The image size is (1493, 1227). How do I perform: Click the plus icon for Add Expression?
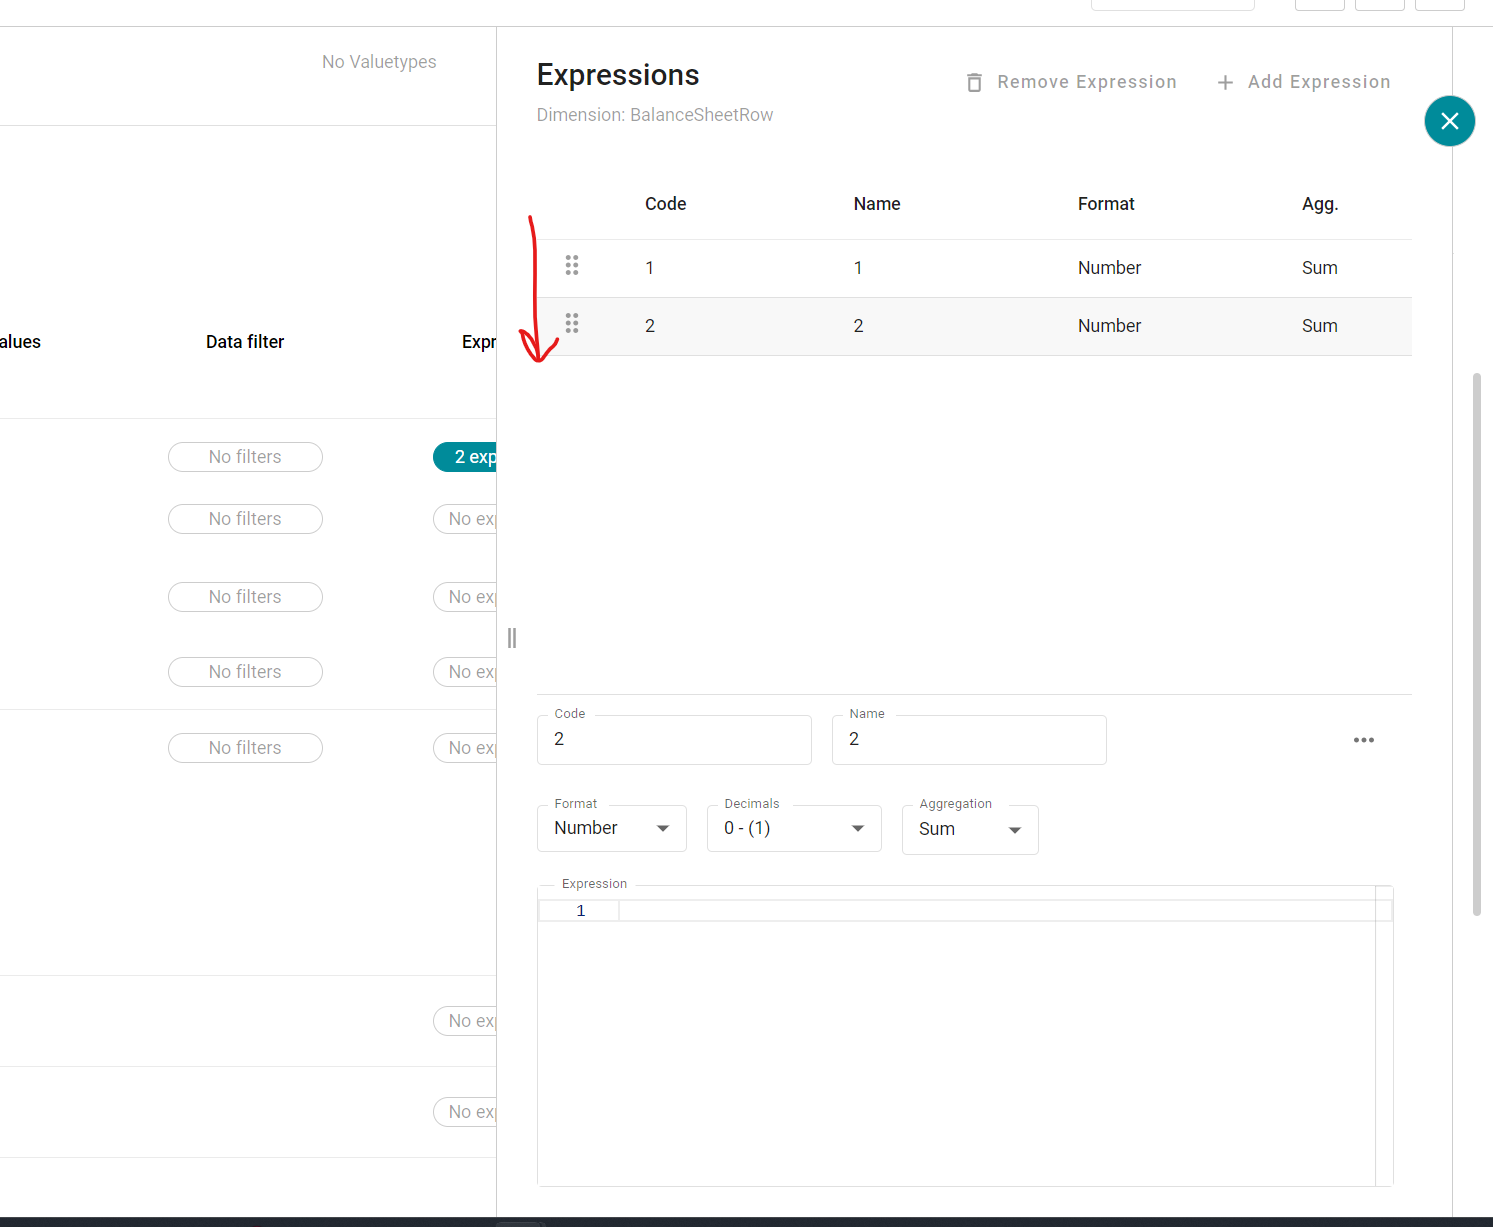[x=1225, y=82]
